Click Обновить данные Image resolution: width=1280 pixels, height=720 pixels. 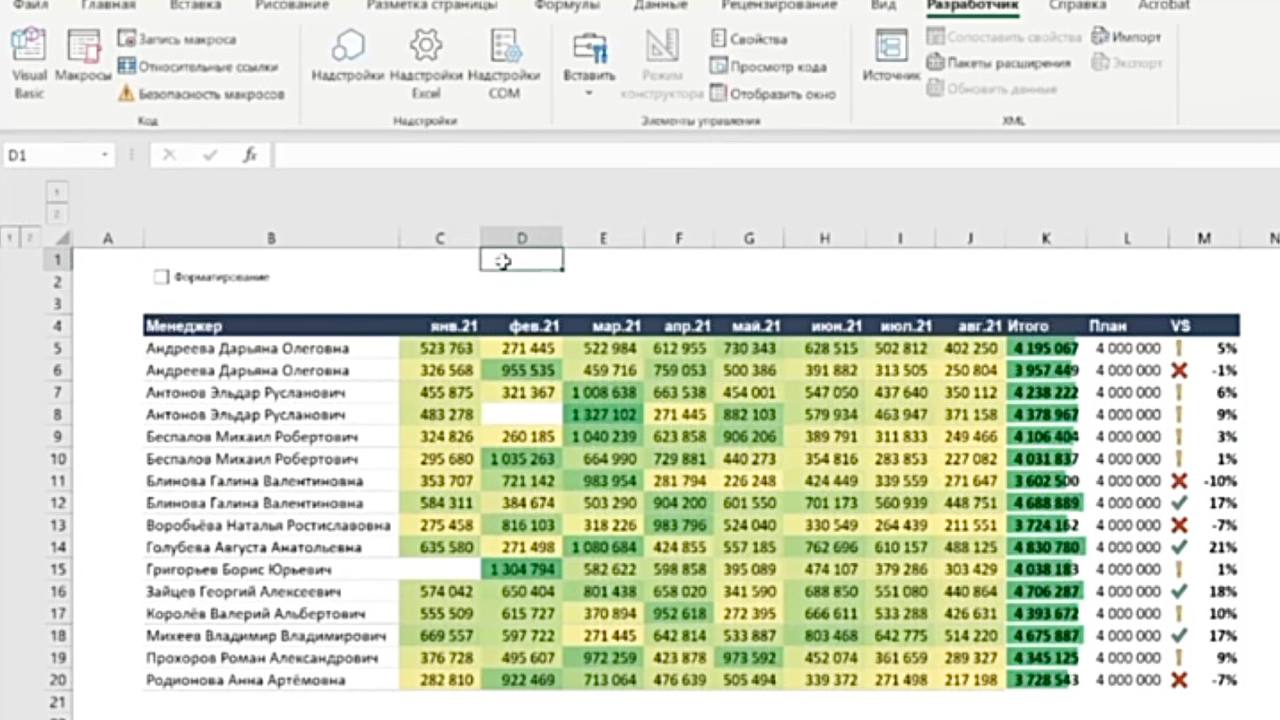coord(992,89)
